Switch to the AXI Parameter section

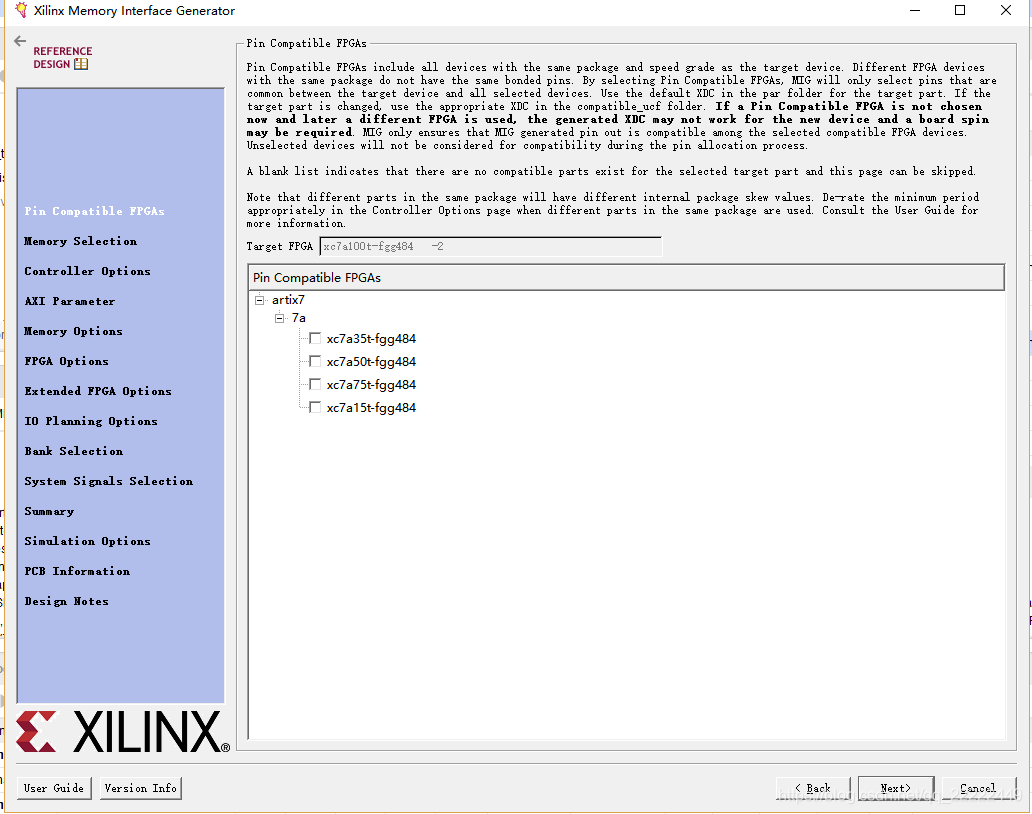tap(69, 301)
